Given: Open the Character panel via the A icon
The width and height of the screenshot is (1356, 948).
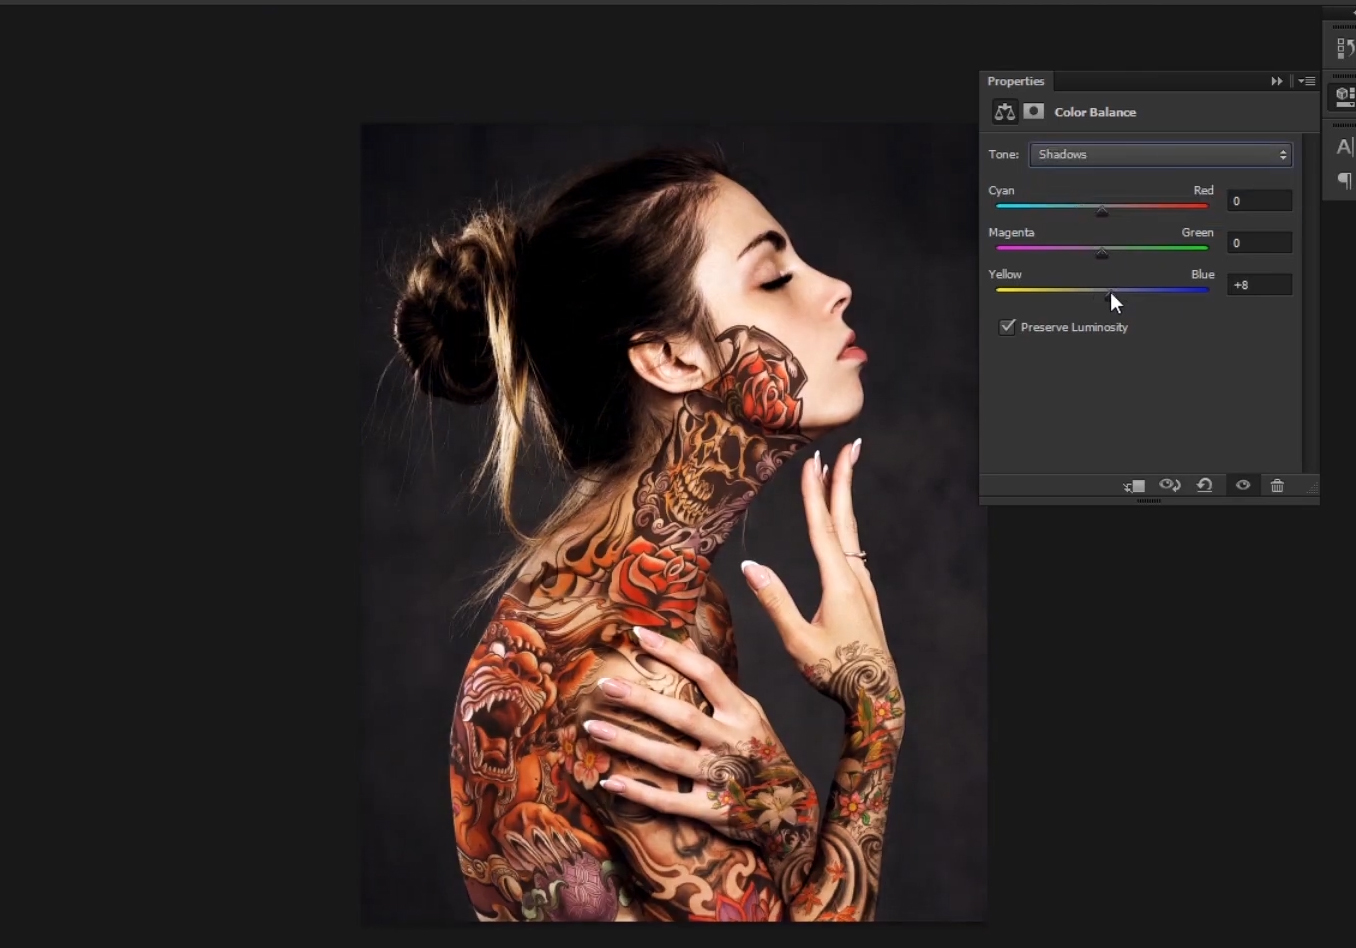Looking at the screenshot, I should [1344, 146].
